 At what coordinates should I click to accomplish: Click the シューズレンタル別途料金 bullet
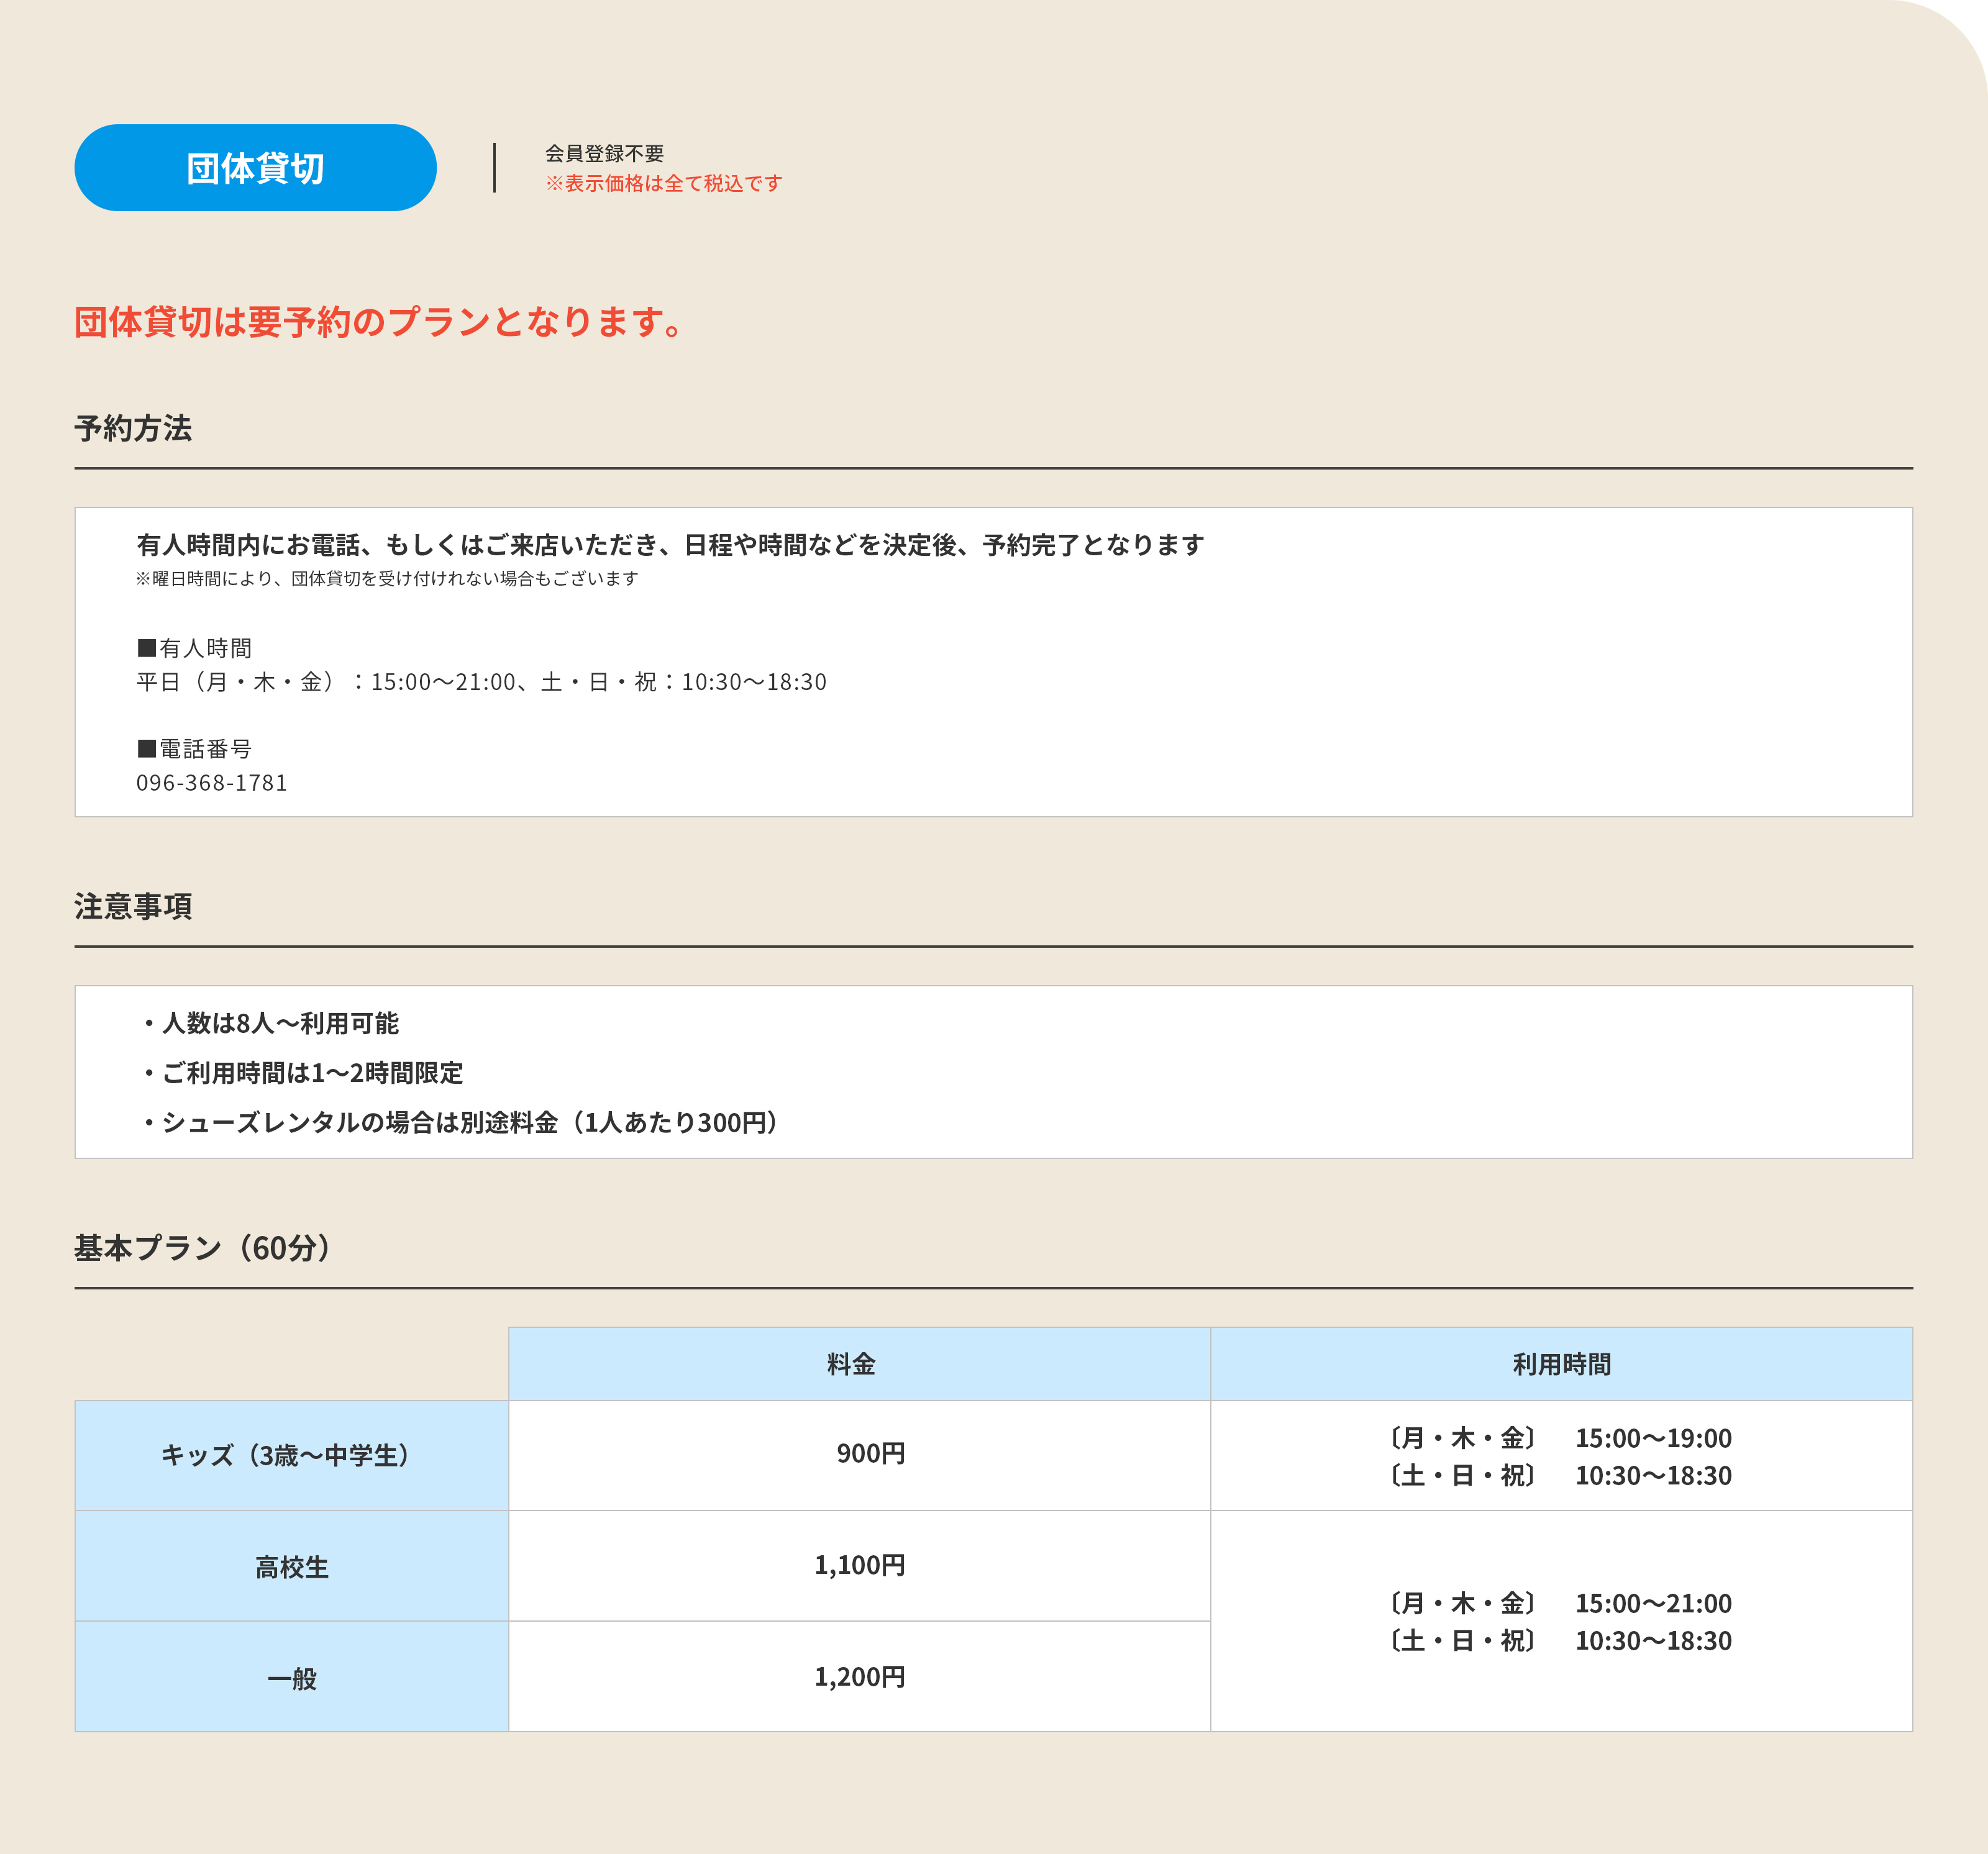point(460,1123)
